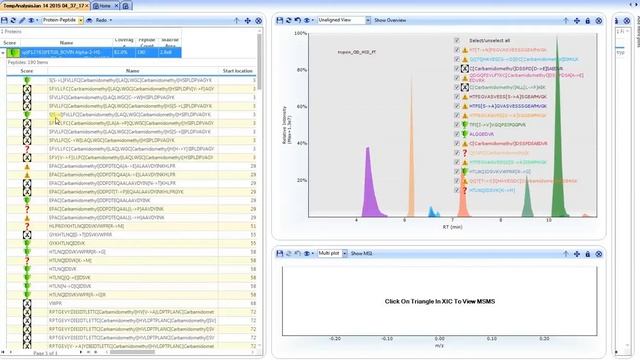
Task: Lock the MSMS plot panel
Action: pyautogui.click(x=588, y=254)
